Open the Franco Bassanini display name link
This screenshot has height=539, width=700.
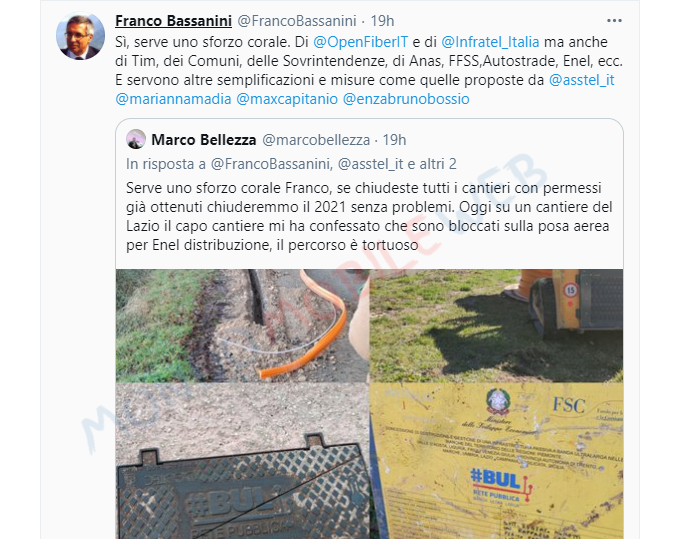coord(173,21)
